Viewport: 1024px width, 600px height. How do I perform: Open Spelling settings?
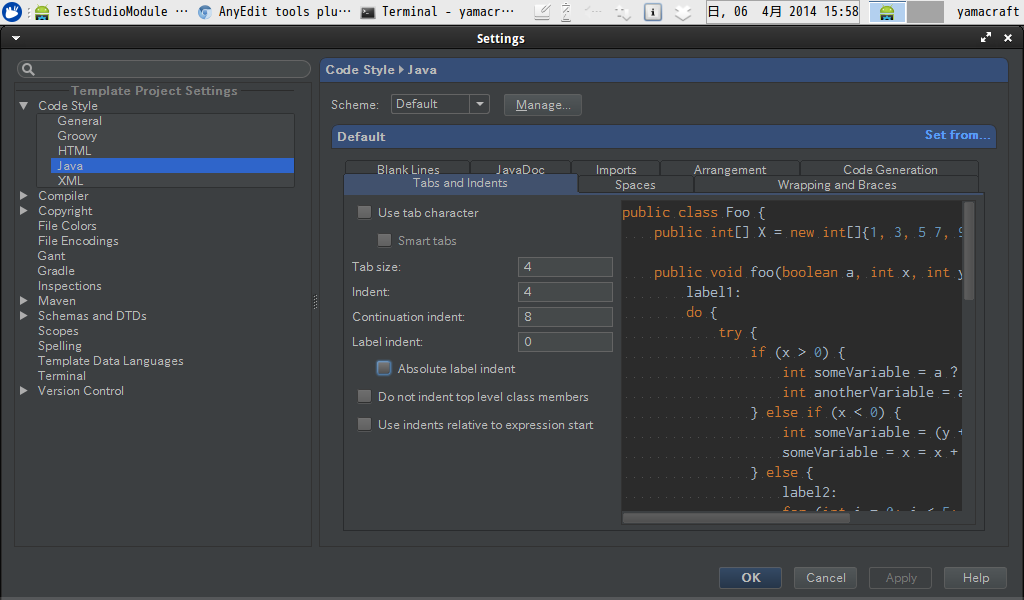coord(60,346)
